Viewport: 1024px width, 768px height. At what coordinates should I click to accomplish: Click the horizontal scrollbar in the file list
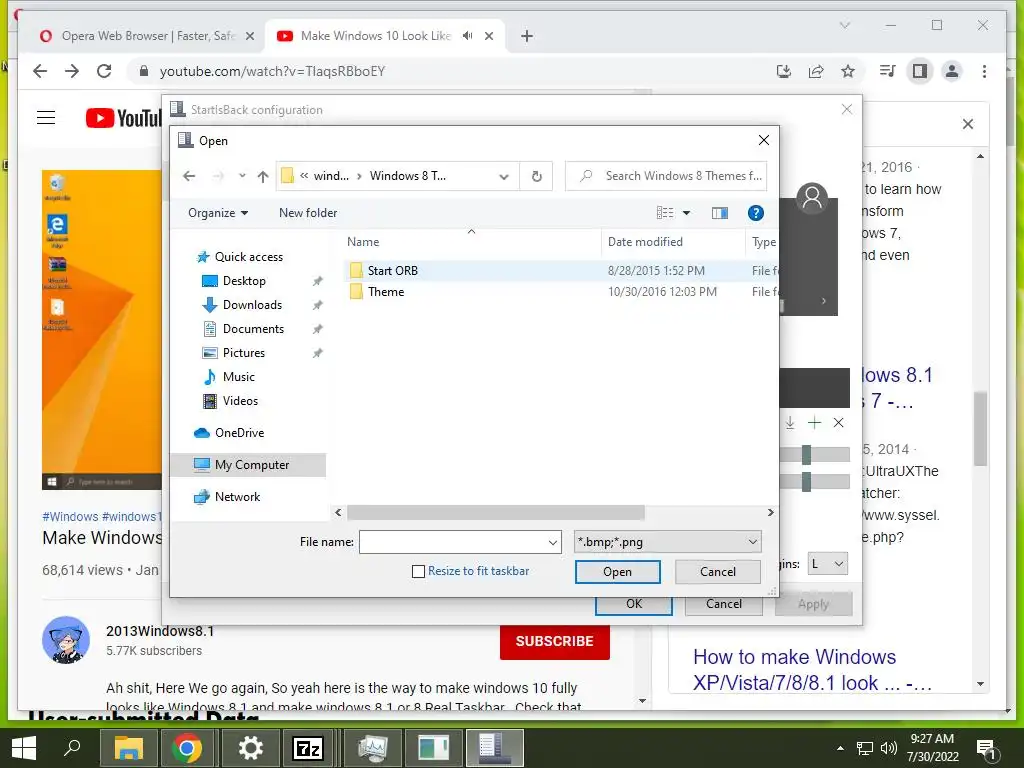pyautogui.click(x=496, y=513)
